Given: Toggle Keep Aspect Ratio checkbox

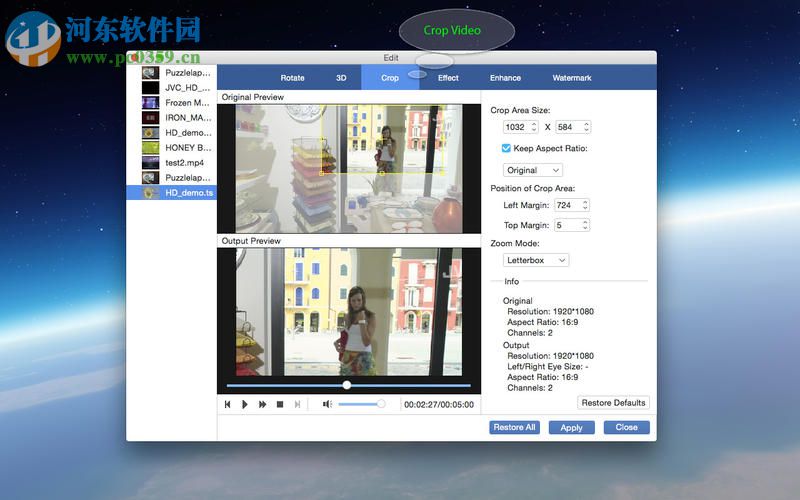Looking at the screenshot, I should pos(506,148).
